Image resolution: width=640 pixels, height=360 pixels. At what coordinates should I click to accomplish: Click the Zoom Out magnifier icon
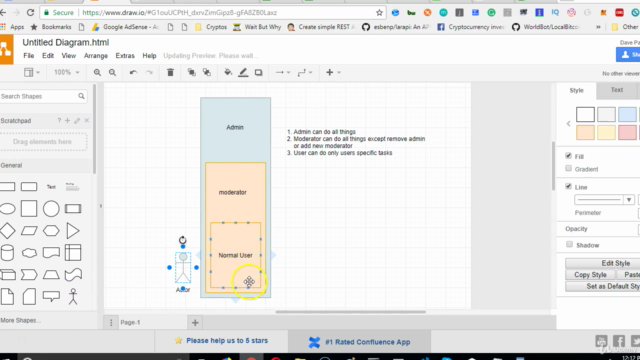click(112, 73)
